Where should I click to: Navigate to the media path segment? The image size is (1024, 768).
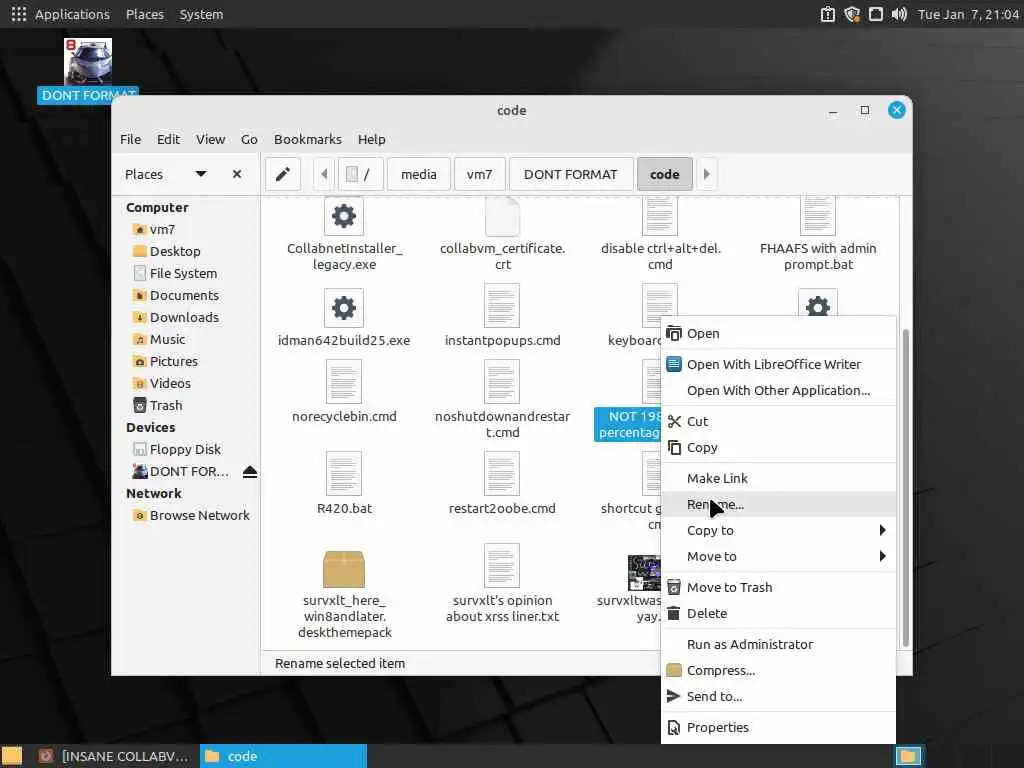(x=419, y=174)
